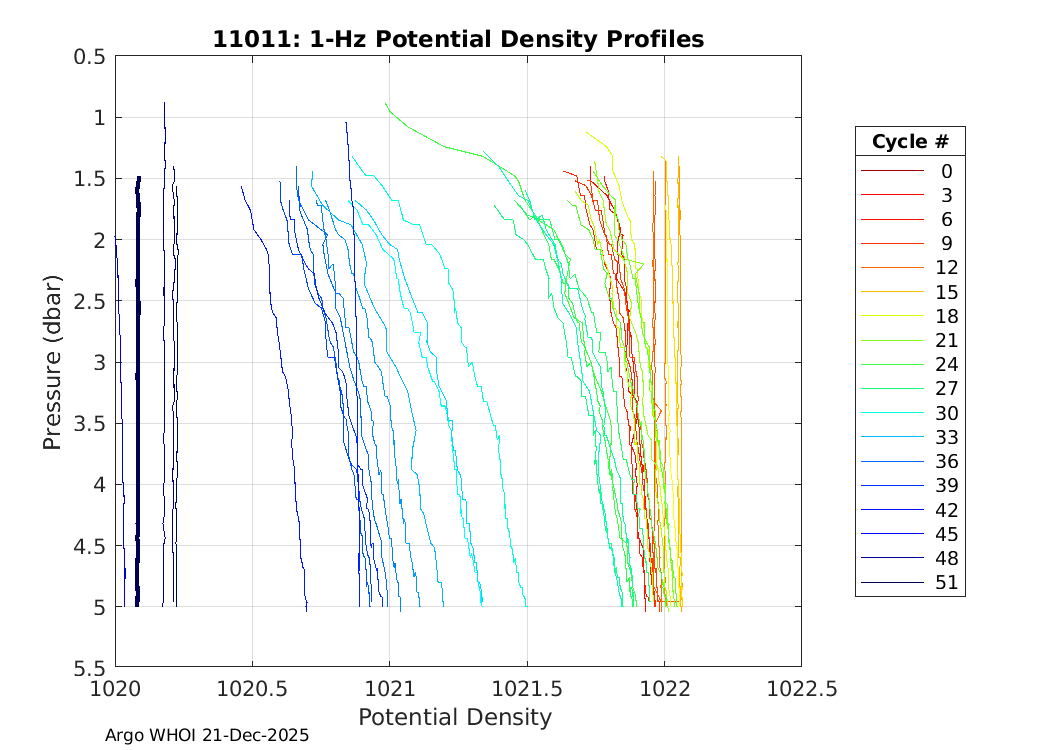Click the dark blue legend line for cycle 51
The image size is (1050, 750).
(x=892, y=582)
